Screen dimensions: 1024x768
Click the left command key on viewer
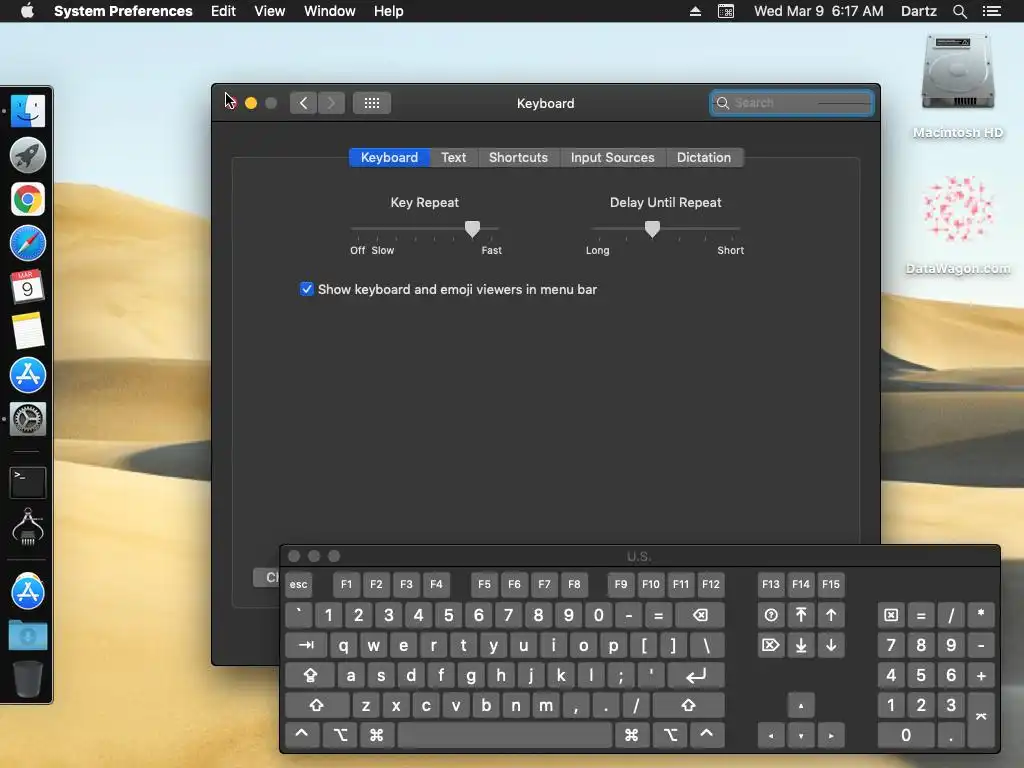pos(376,735)
